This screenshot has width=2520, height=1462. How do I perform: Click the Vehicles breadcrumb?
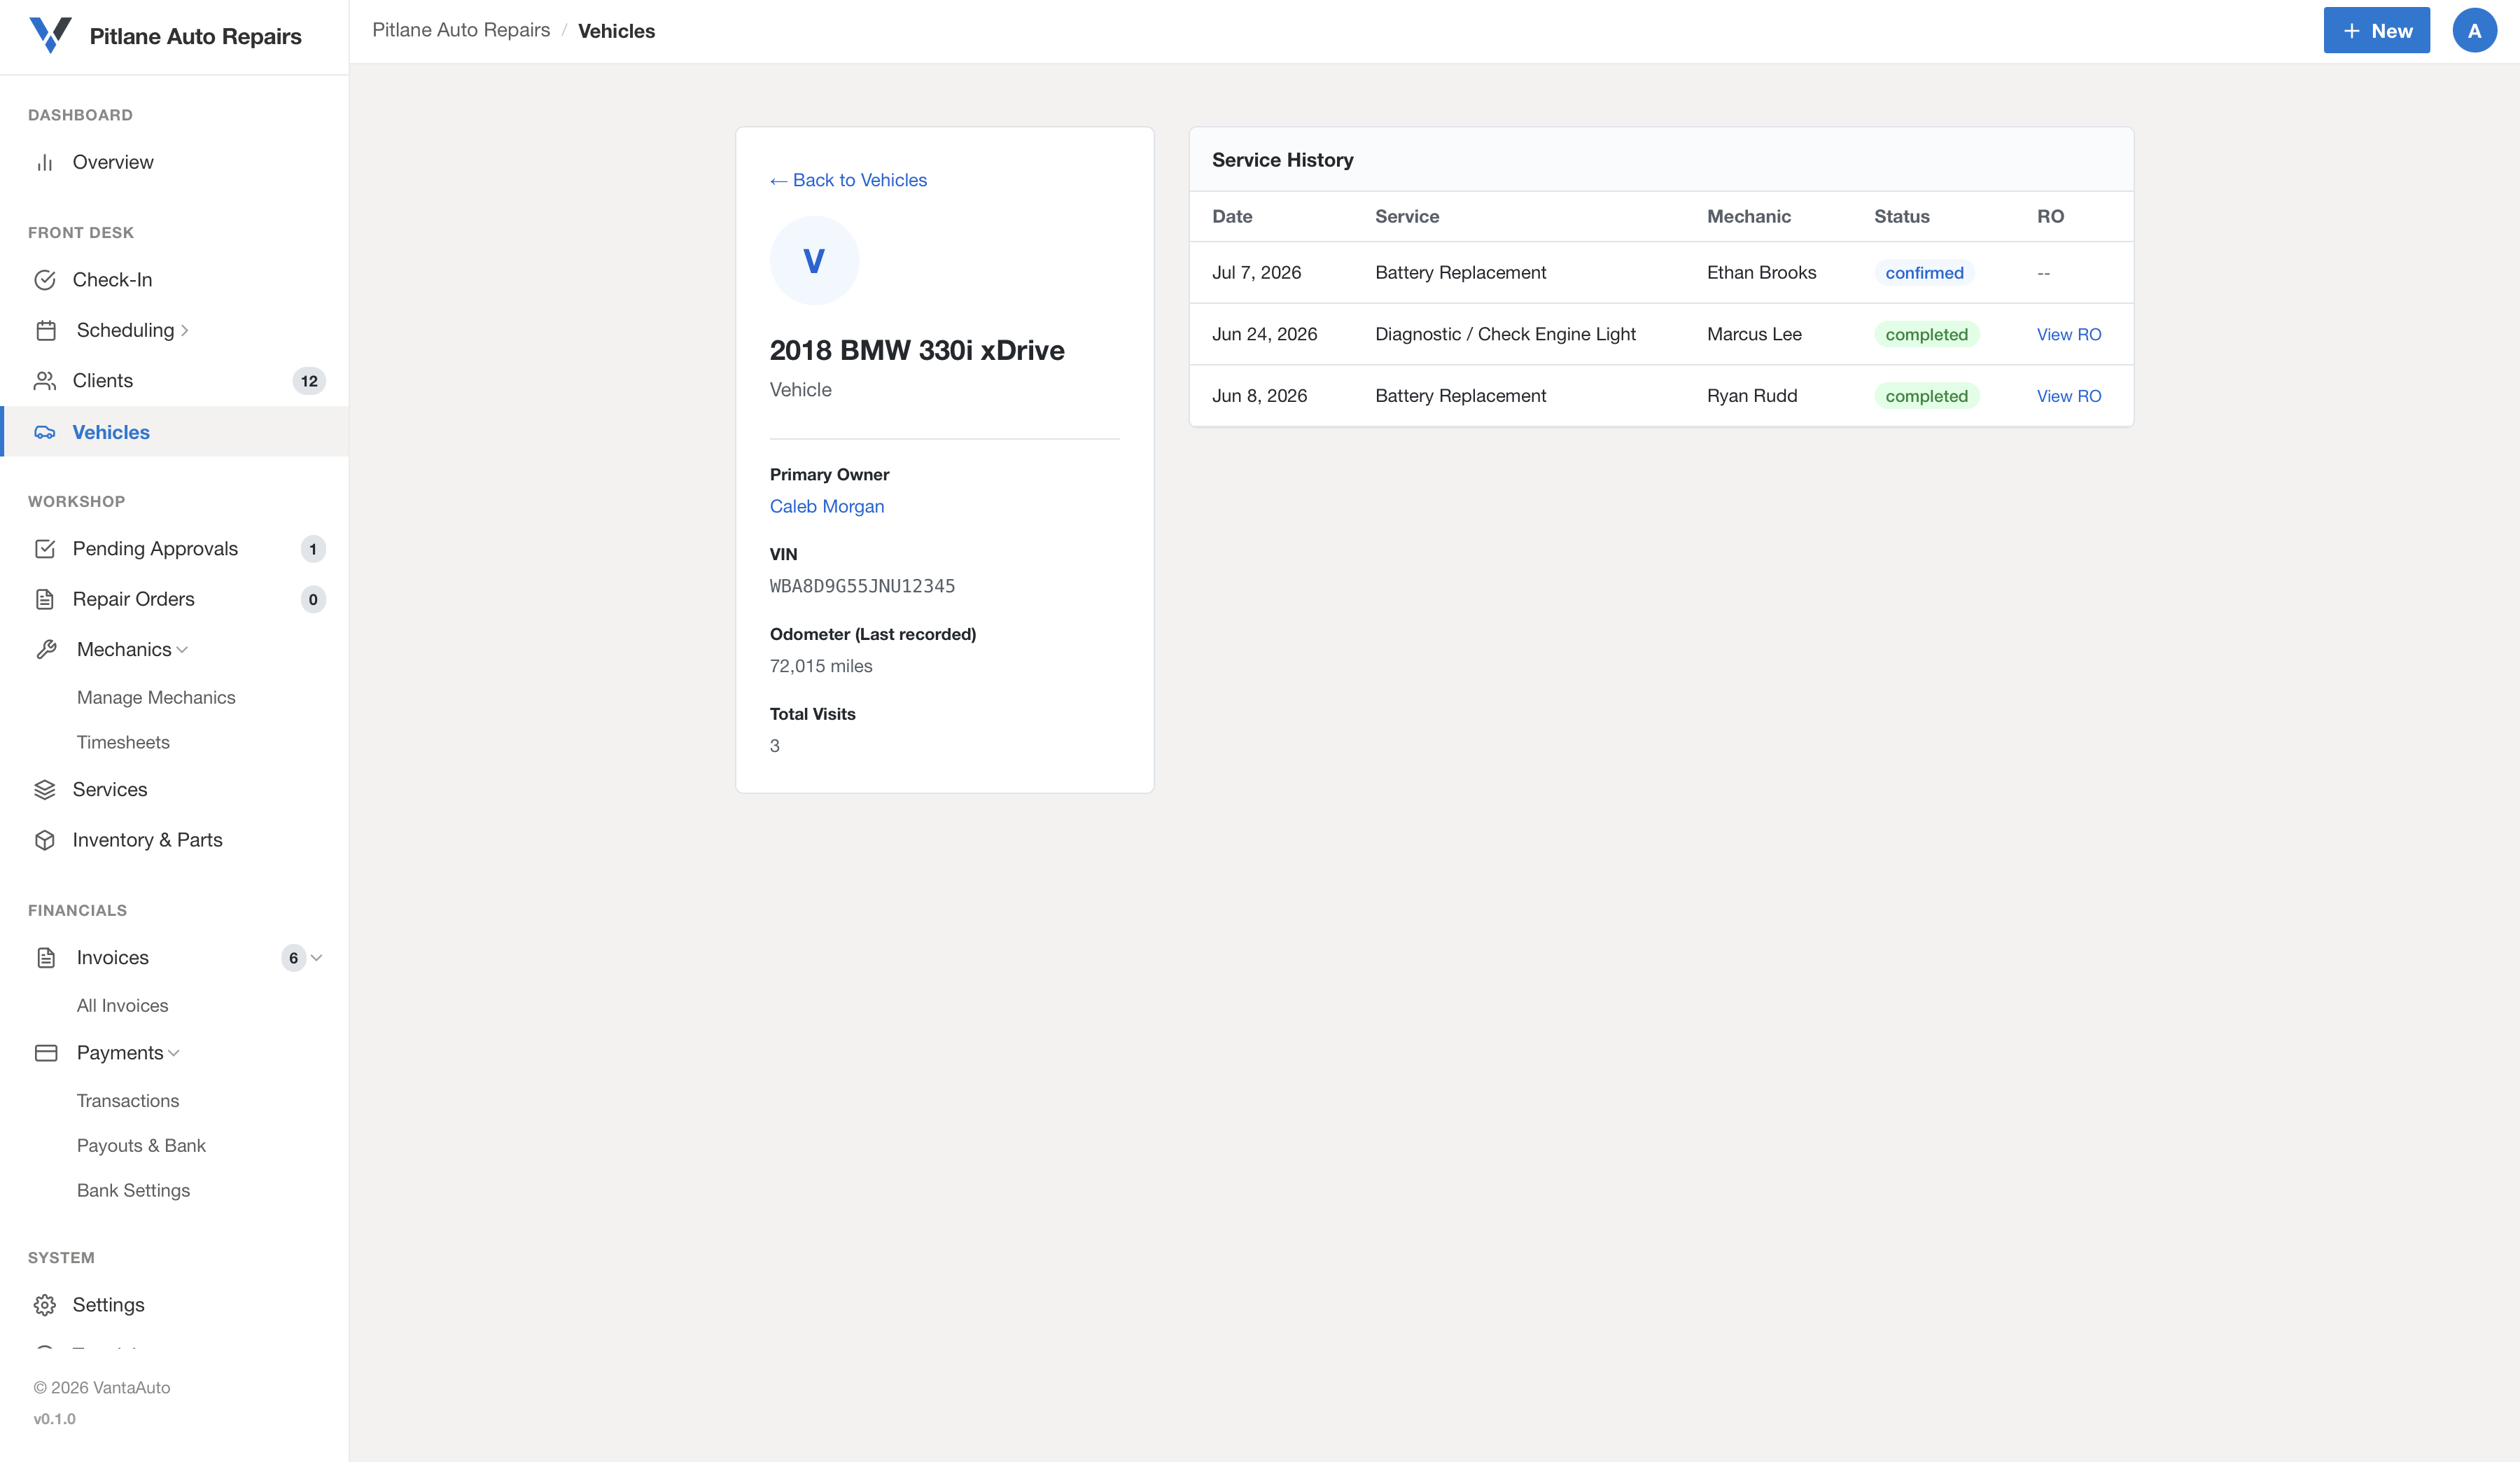tap(616, 31)
